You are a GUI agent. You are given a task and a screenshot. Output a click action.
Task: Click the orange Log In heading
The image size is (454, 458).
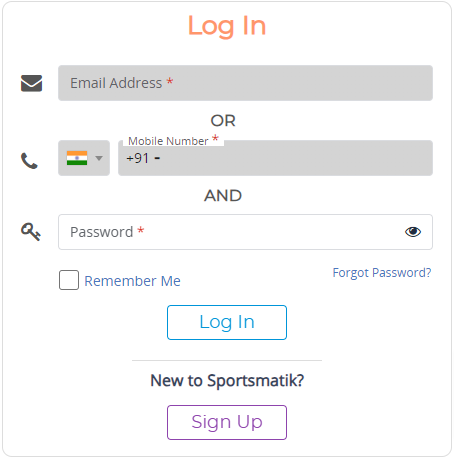pos(227,26)
